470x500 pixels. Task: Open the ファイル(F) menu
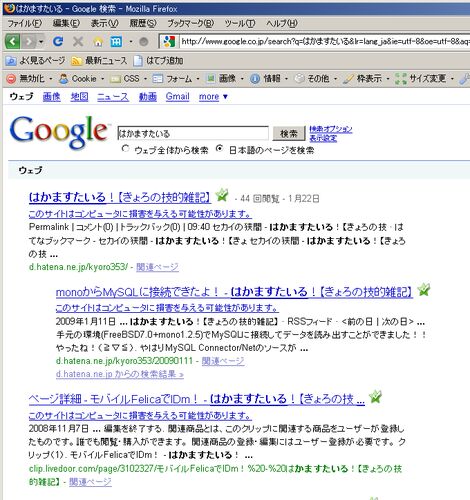[25, 23]
